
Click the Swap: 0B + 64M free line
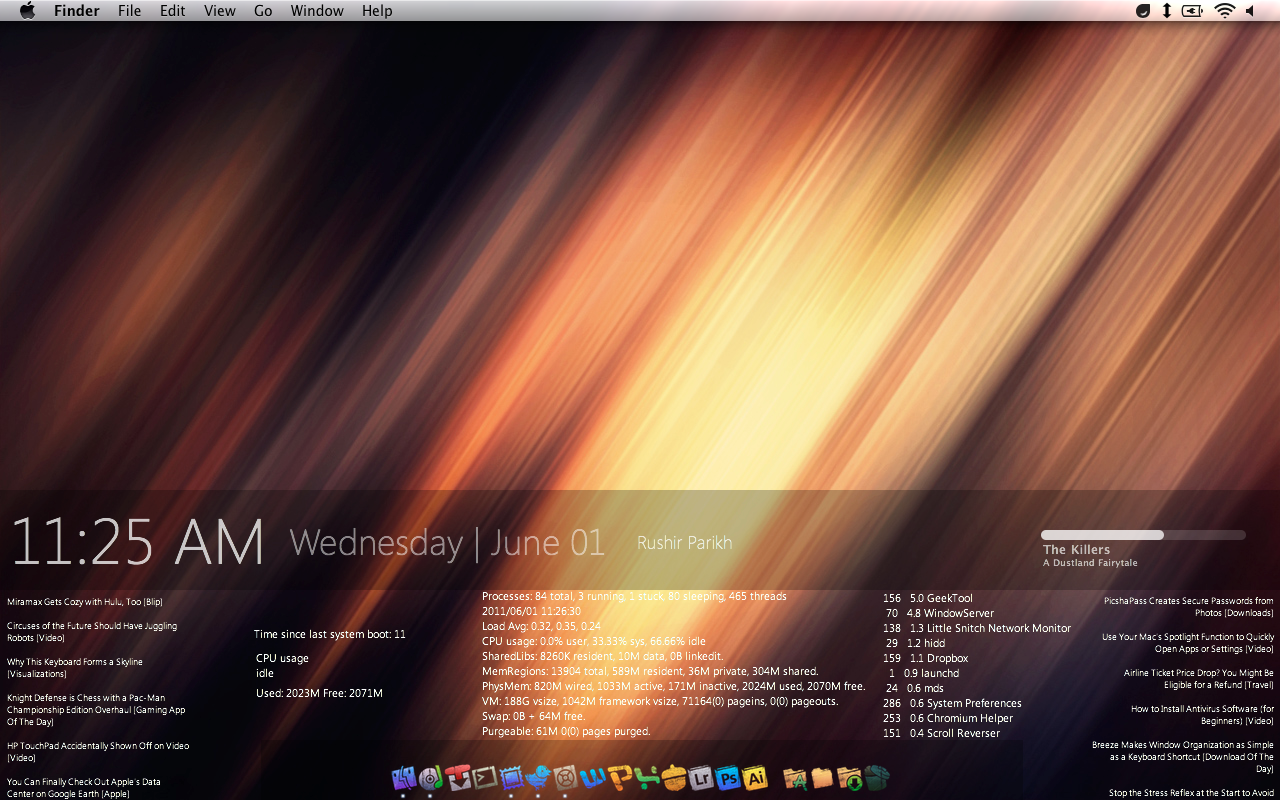pos(533,716)
